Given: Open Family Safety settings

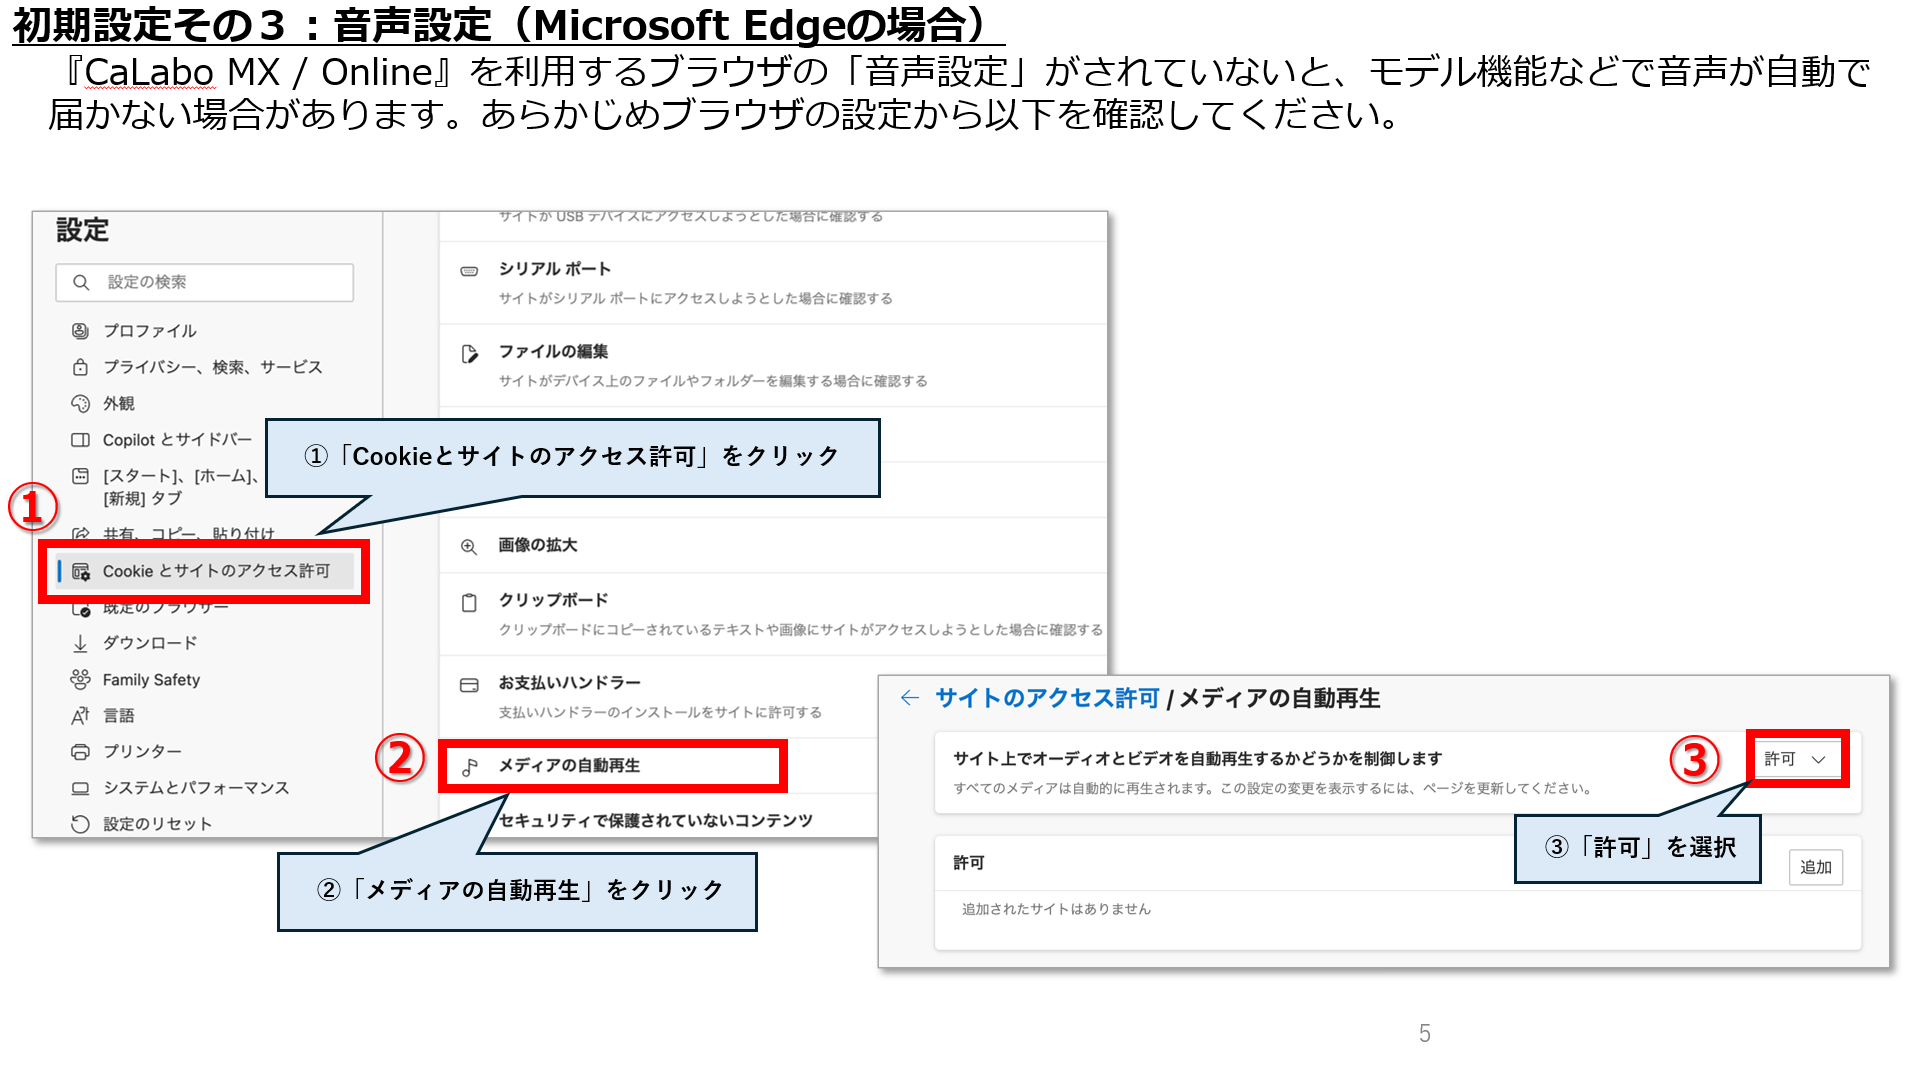Looking at the screenshot, I should [151, 680].
